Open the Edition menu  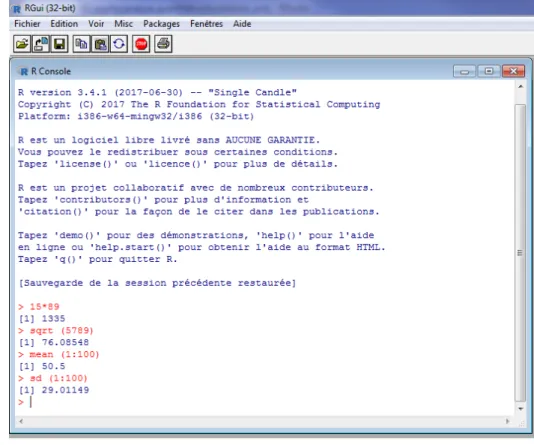(x=64, y=24)
